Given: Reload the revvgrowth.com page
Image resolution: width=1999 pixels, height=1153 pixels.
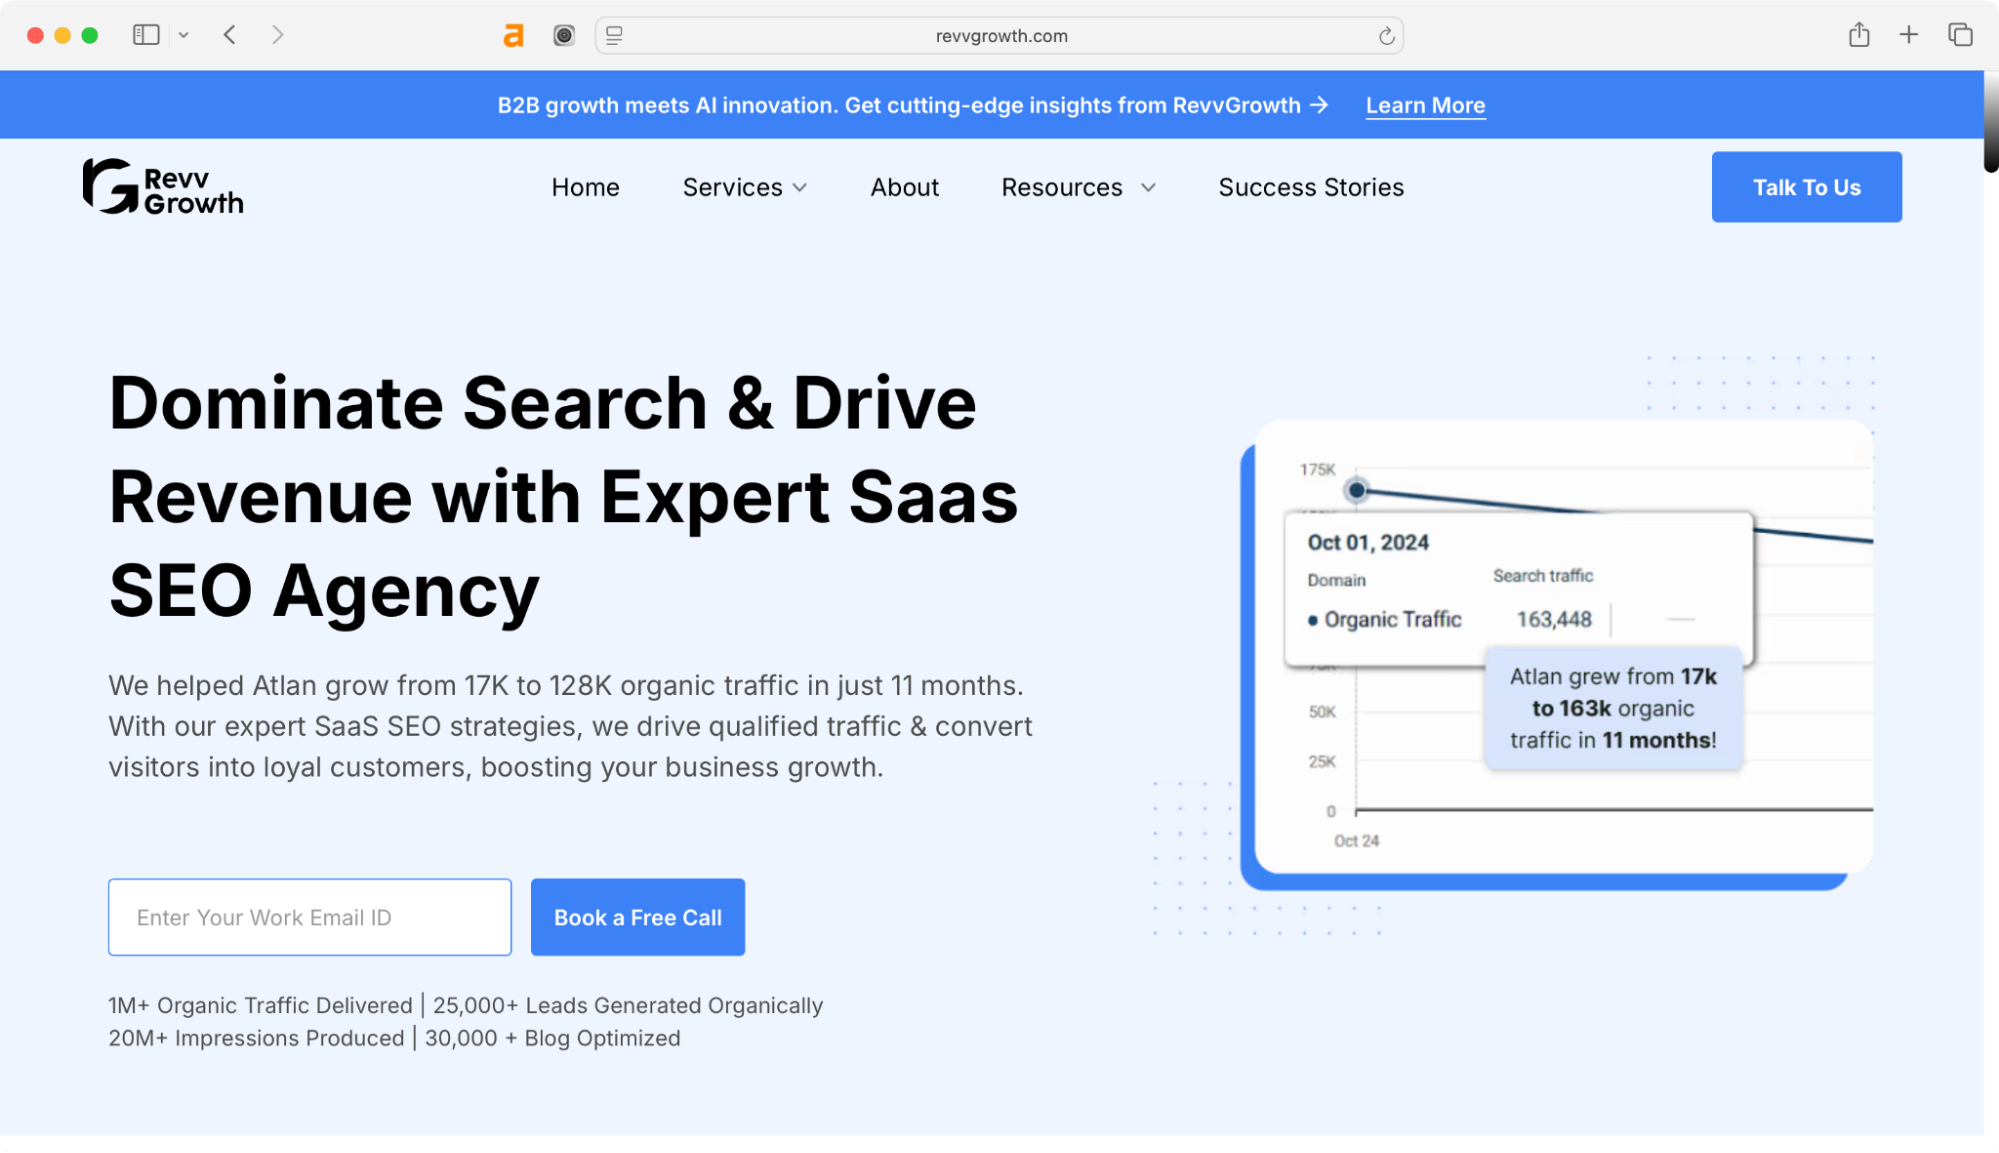Looking at the screenshot, I should tap(1385, 35).
